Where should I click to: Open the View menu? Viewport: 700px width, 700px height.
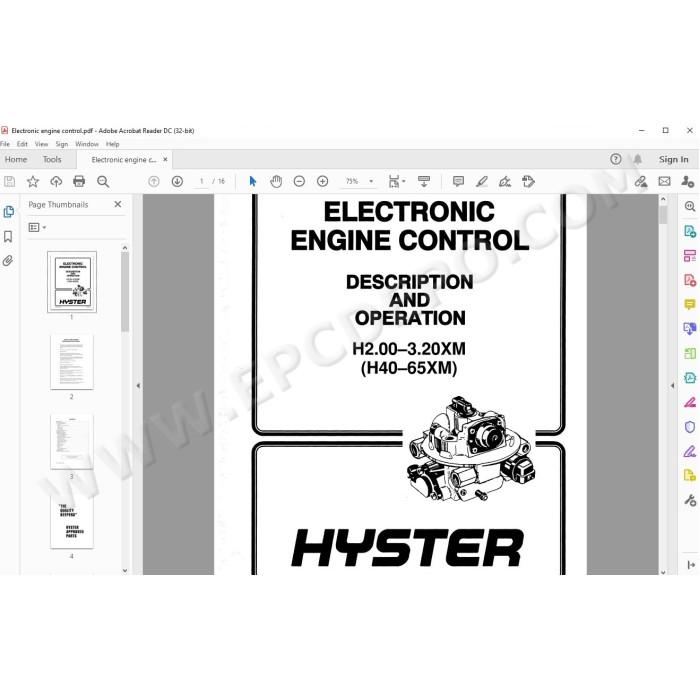(41, 144)
